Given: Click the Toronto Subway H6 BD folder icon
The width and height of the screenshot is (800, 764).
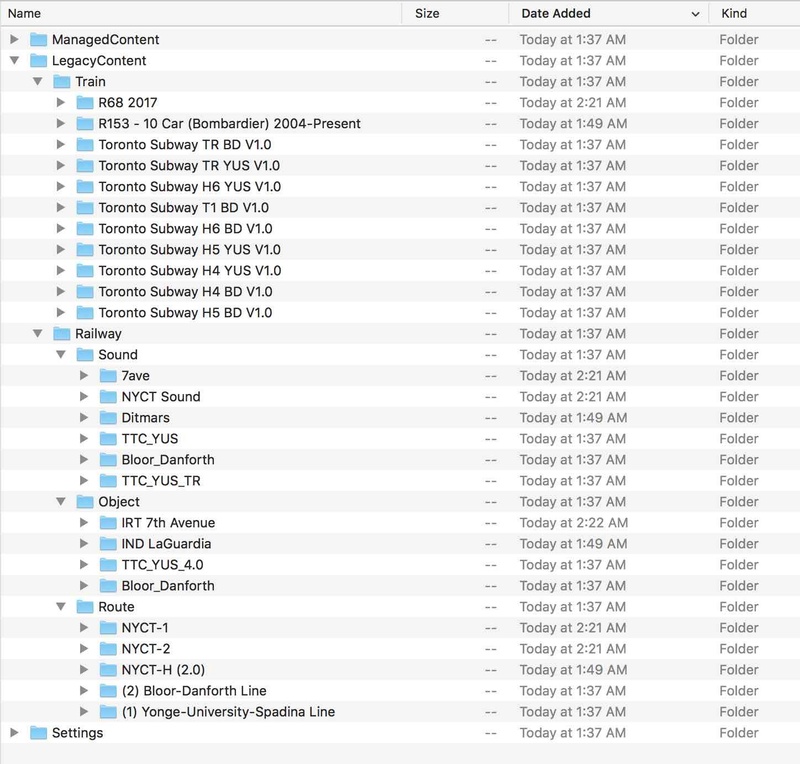Looking at the screenshot, I should point(85,228).
